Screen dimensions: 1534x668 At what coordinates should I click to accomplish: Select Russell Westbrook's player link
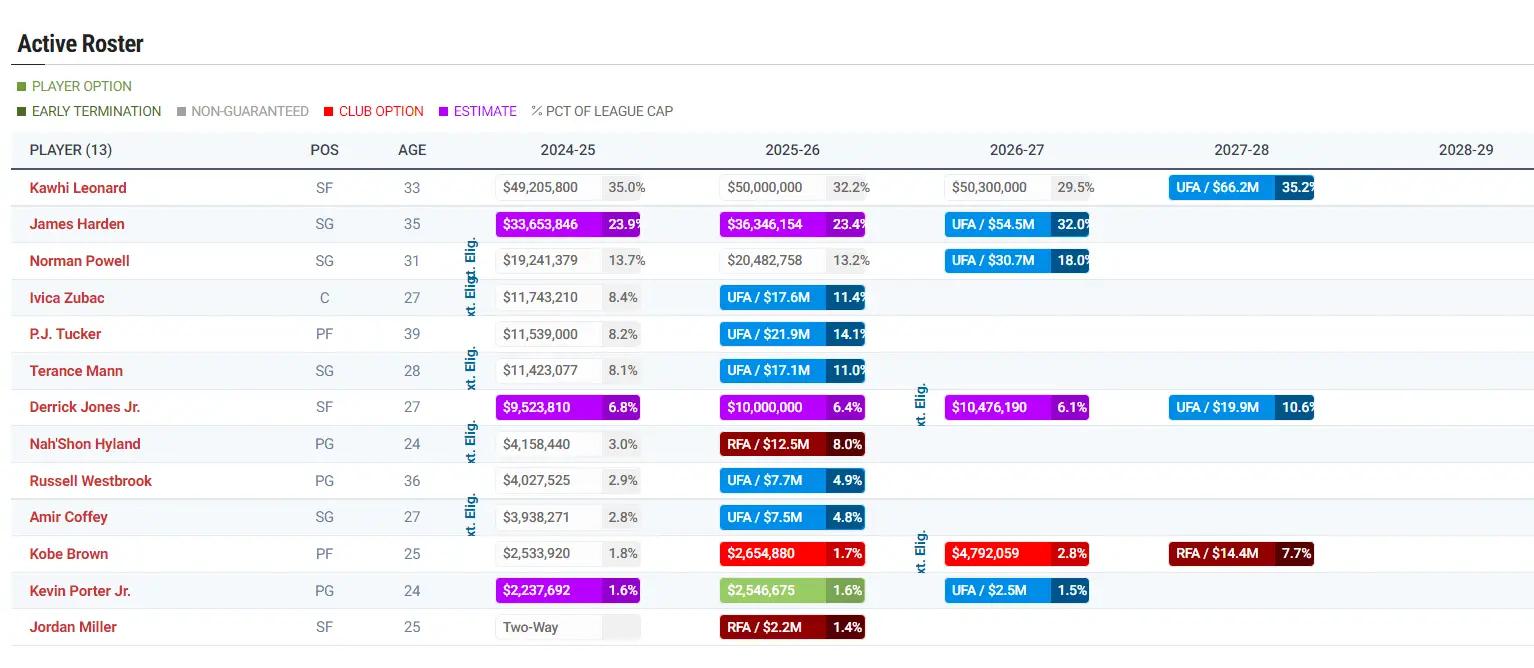pos(91,481)
